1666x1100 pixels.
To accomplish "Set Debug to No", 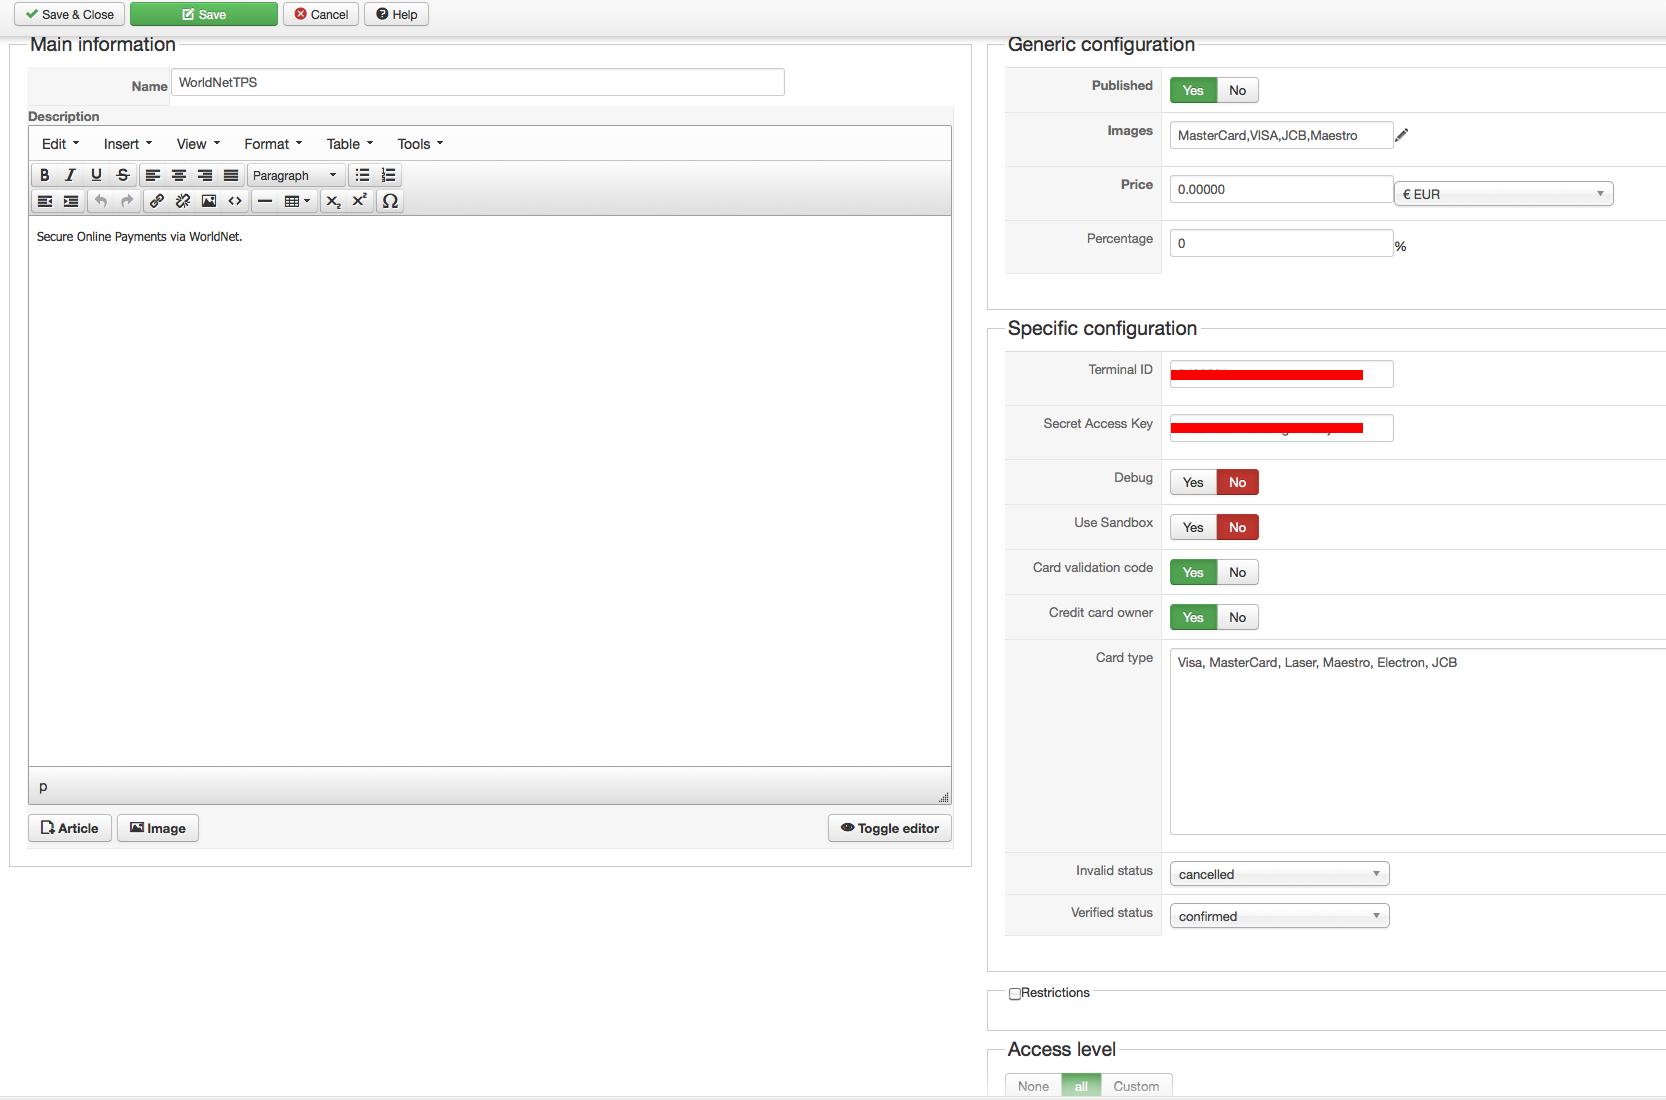I will click(1238, 482).
